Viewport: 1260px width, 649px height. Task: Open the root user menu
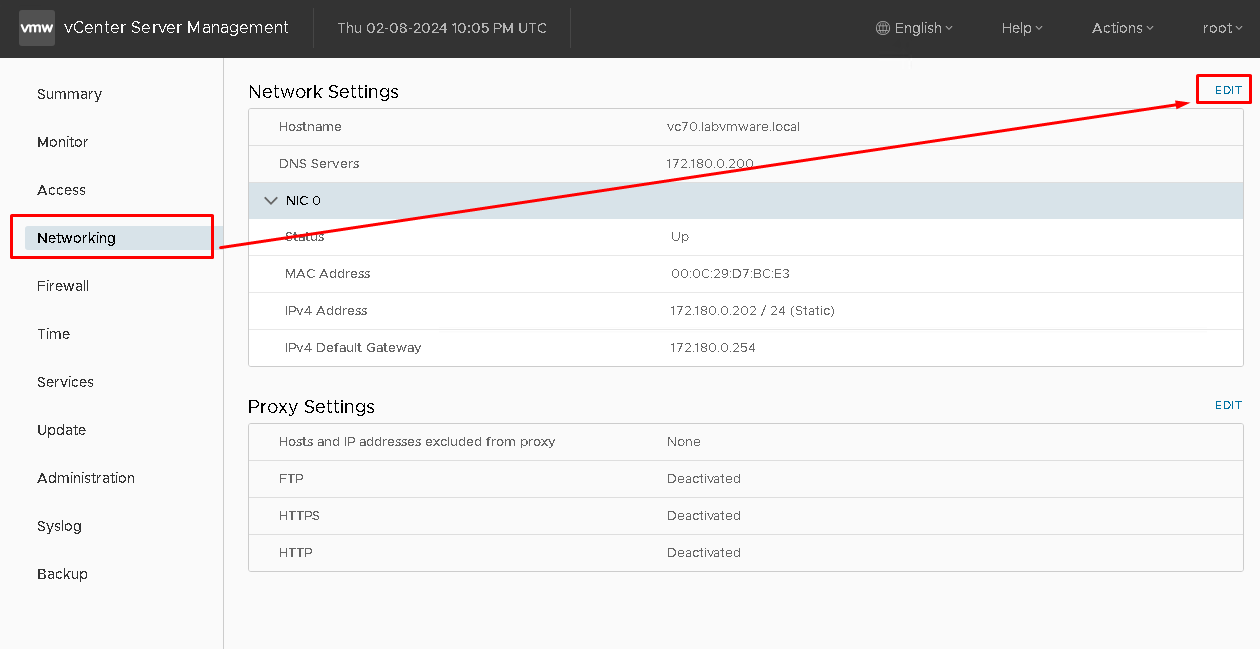coord(1222,28)
